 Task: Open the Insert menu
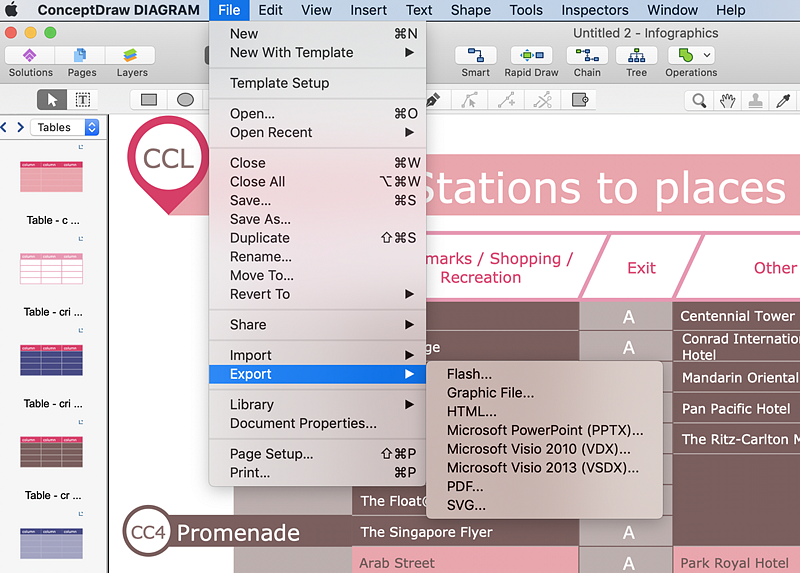[368, 10]
